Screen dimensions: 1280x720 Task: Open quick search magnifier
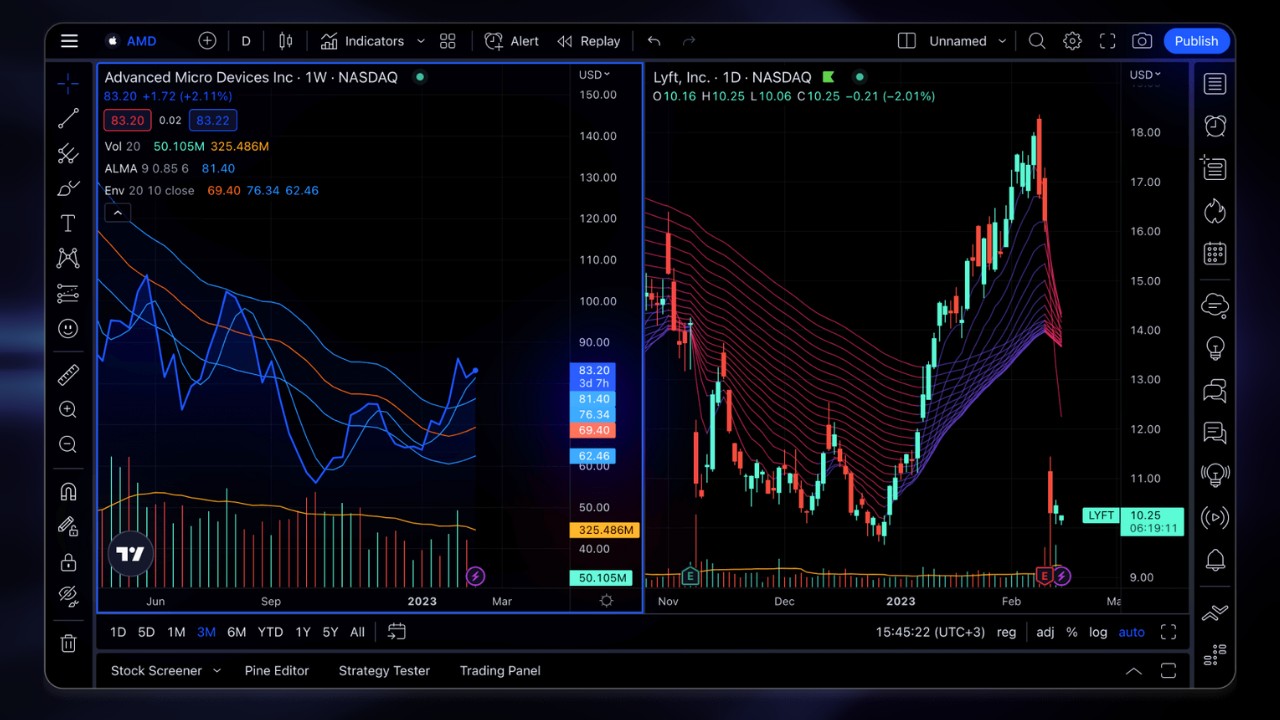click(x=1037, y=41)
